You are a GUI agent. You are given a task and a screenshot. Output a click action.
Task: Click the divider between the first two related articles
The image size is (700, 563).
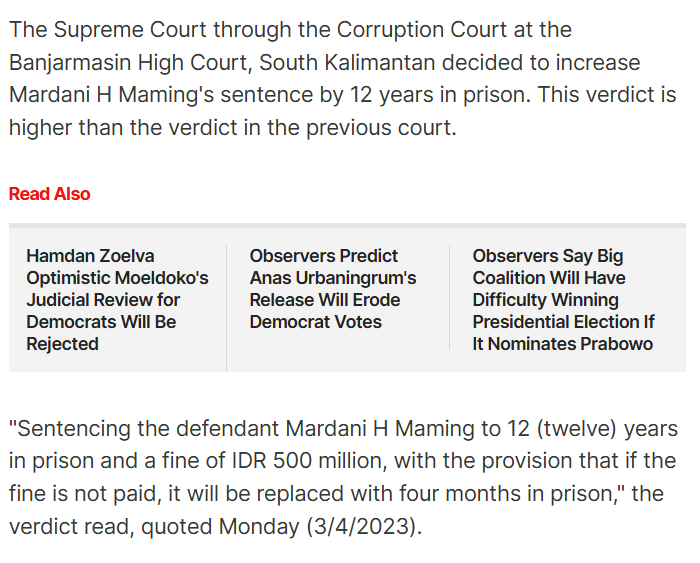(226, 308)
